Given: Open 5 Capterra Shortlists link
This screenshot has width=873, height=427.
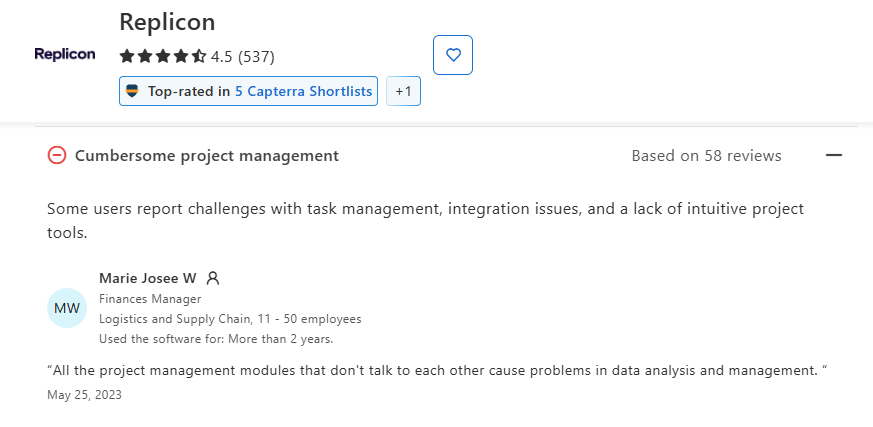Looking at the screenshot, I should coord(303,91).
